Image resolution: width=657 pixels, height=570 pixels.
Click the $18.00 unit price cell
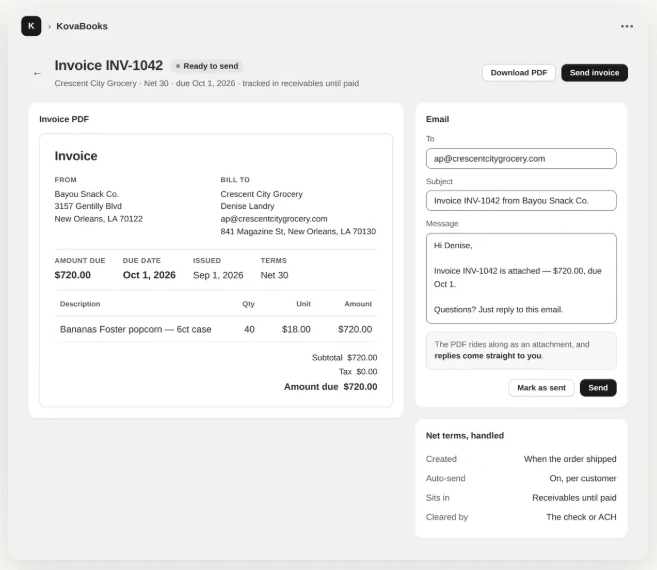click(x=296, y=329)
